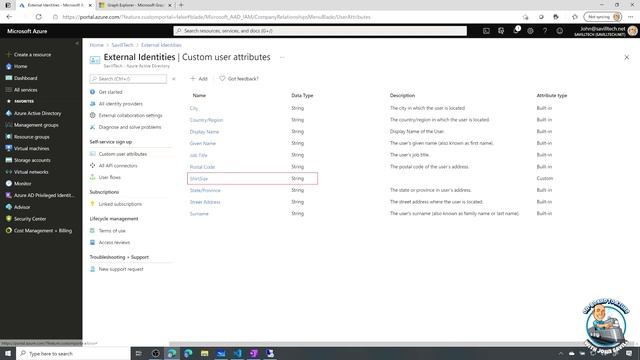Click the Monitor sidebar icon

(x=9, y=184)
